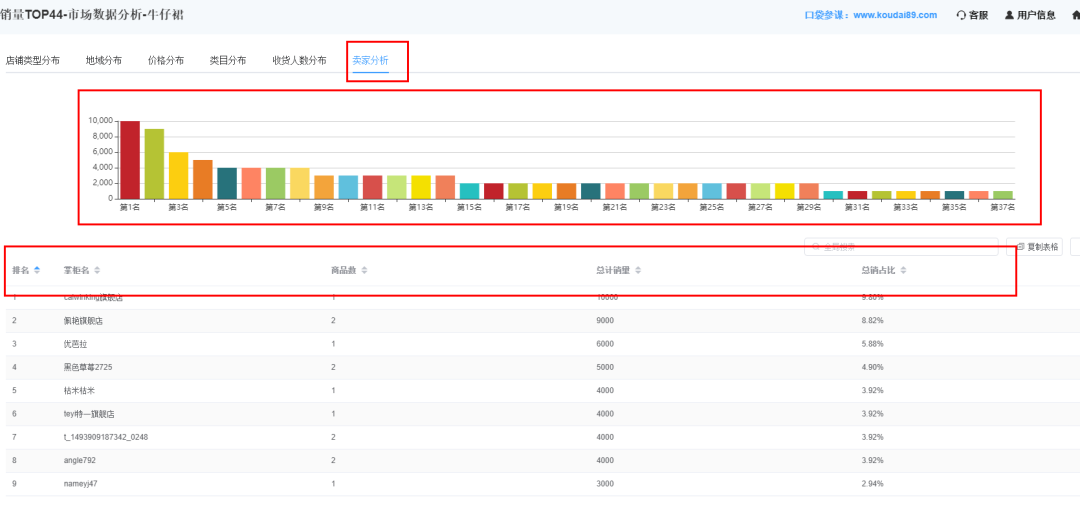Click the 第13名 bar in chart
Screen dimensions: 1080x511
click(x=421, y=187)
